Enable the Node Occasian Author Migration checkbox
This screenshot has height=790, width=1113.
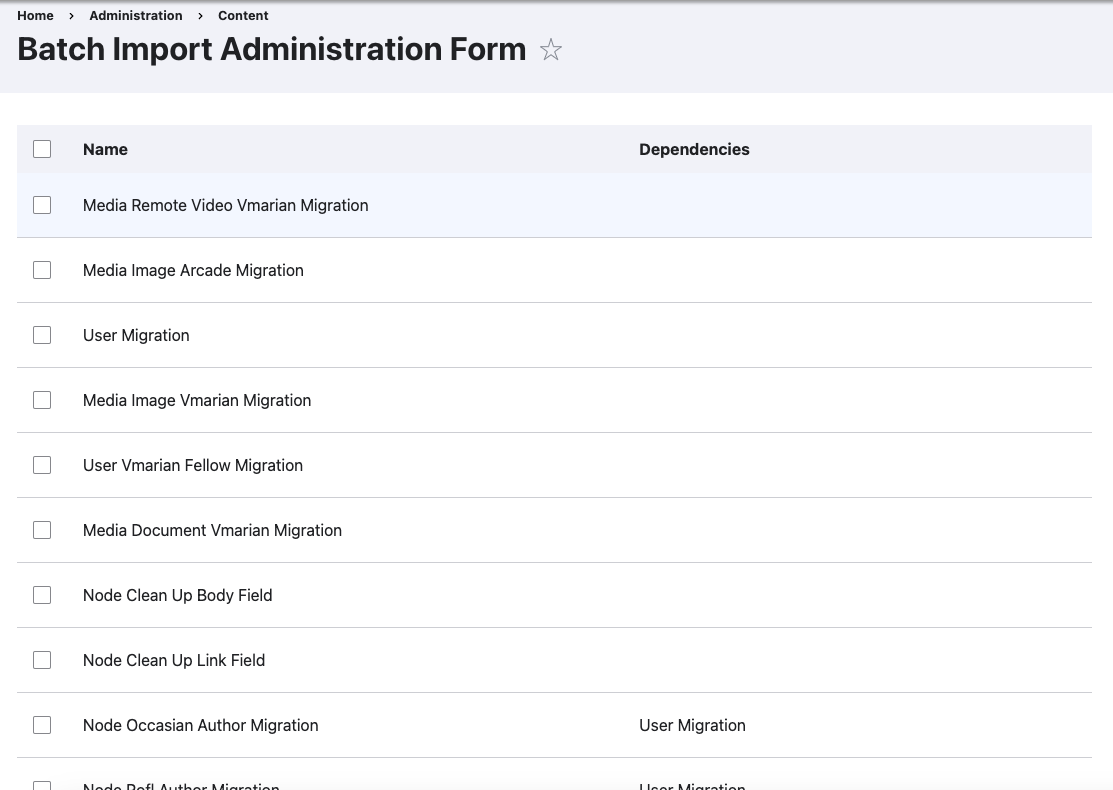click(x=42, y=725)
